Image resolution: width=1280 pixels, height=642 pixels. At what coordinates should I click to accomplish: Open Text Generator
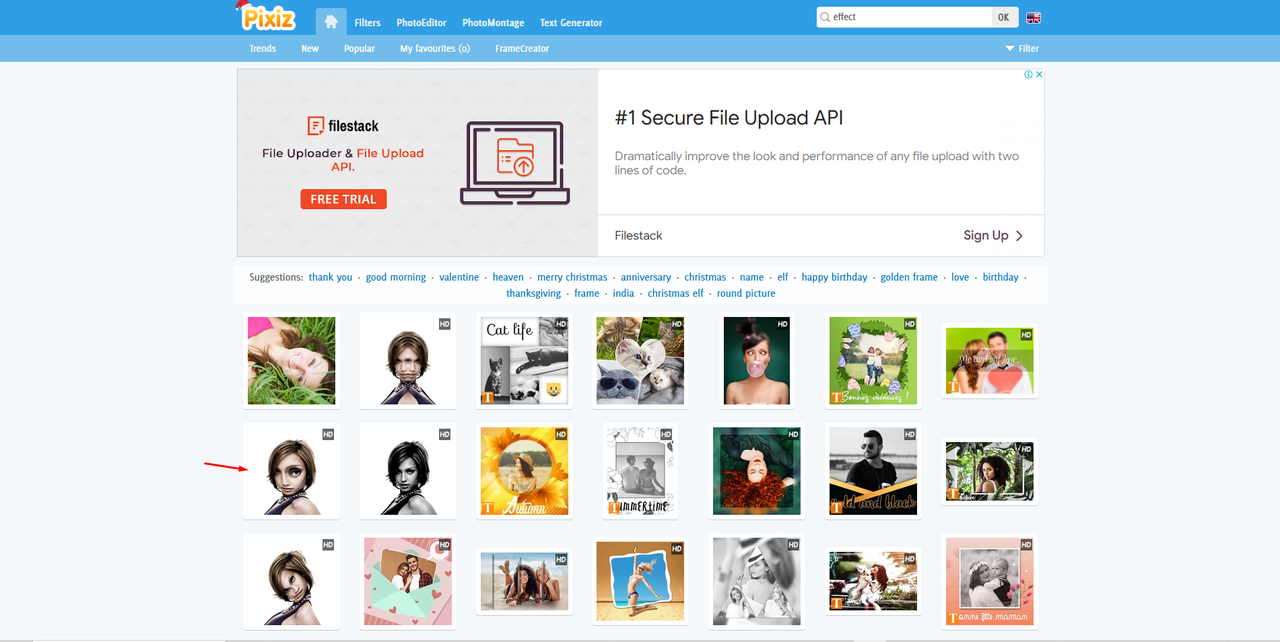[571, 22]
